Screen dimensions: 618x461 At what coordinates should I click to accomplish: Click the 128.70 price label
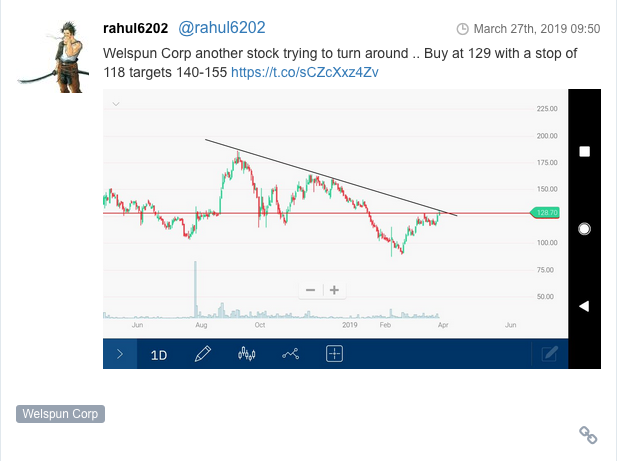click(x=545, y=213)
